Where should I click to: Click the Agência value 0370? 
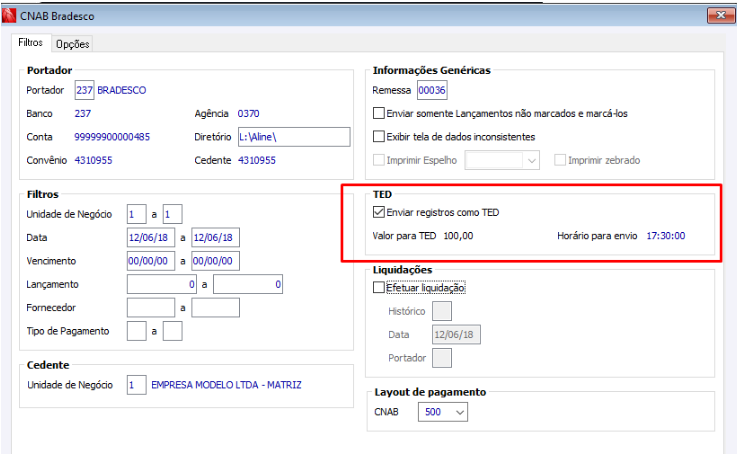click(248, 113)
